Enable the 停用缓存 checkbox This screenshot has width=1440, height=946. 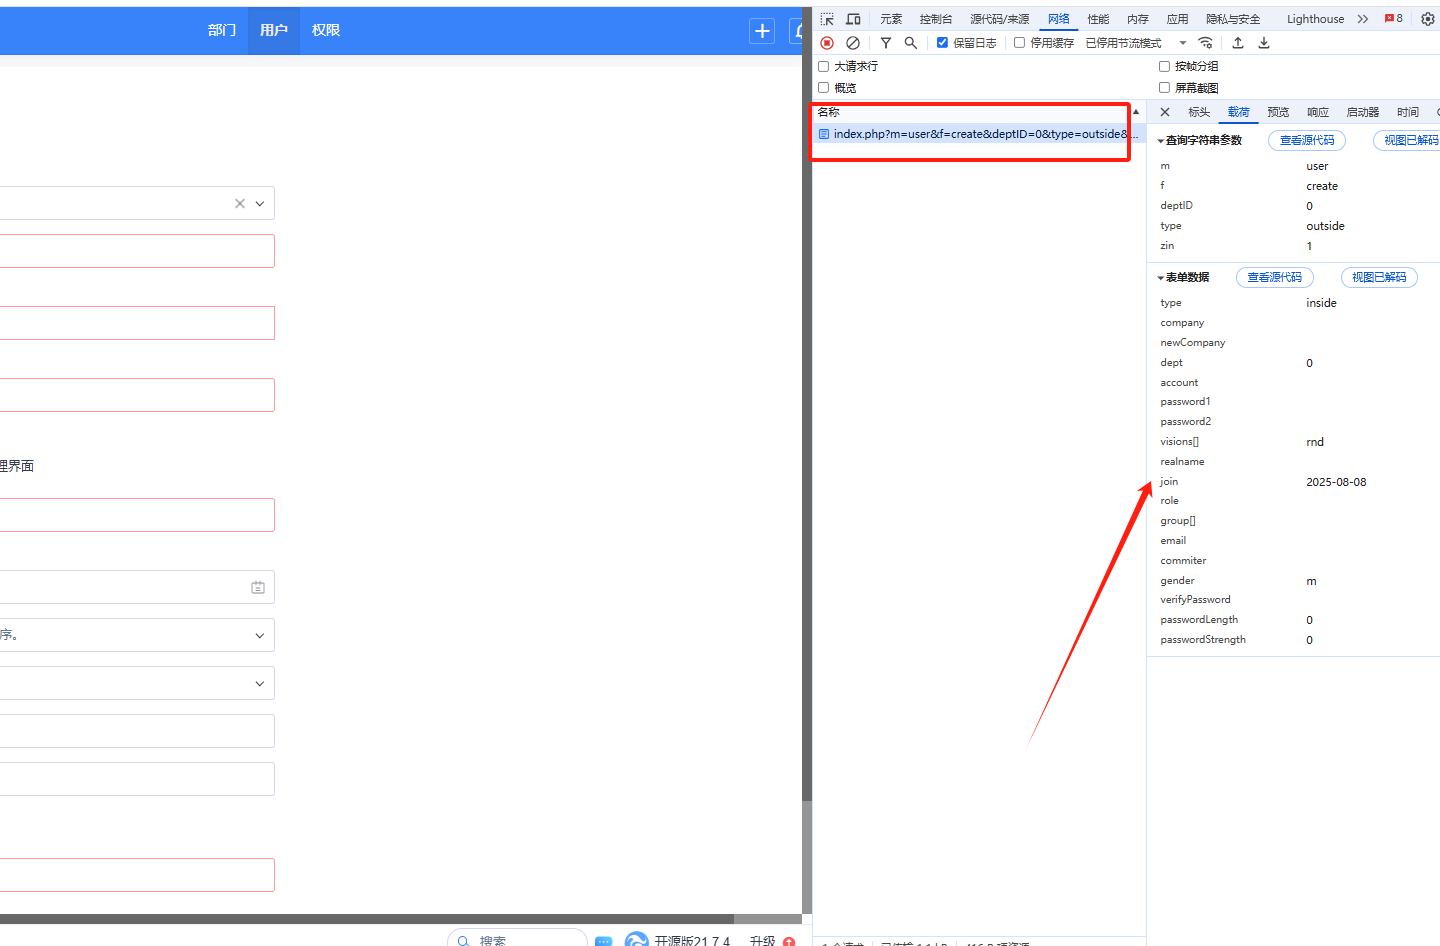pos(1020,43)
